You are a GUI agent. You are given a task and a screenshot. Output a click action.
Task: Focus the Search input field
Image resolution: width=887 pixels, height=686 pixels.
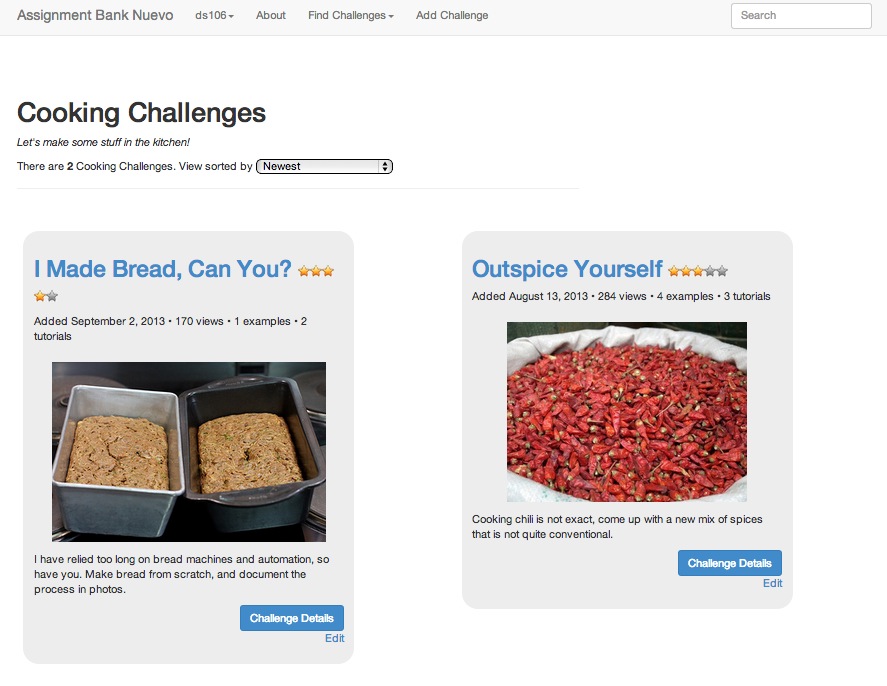(x=801, y=16)
